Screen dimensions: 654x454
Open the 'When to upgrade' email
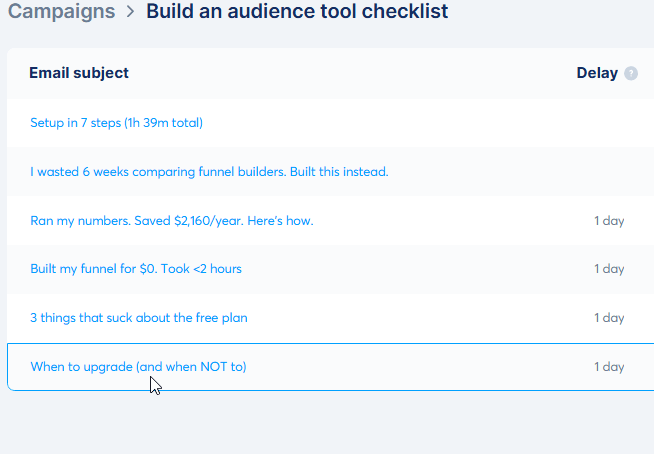point(138,367)
